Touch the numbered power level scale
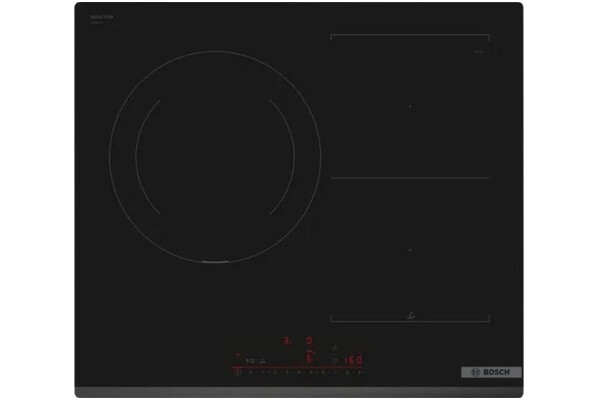The image size is (600, 400). 305,372
